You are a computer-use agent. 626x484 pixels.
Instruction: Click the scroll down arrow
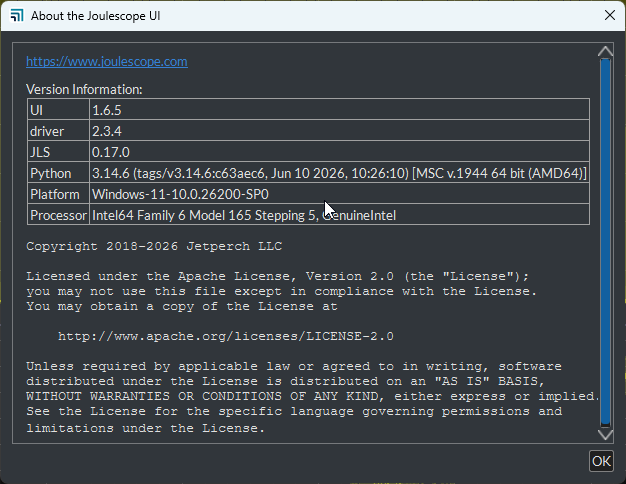coord(605,435)
